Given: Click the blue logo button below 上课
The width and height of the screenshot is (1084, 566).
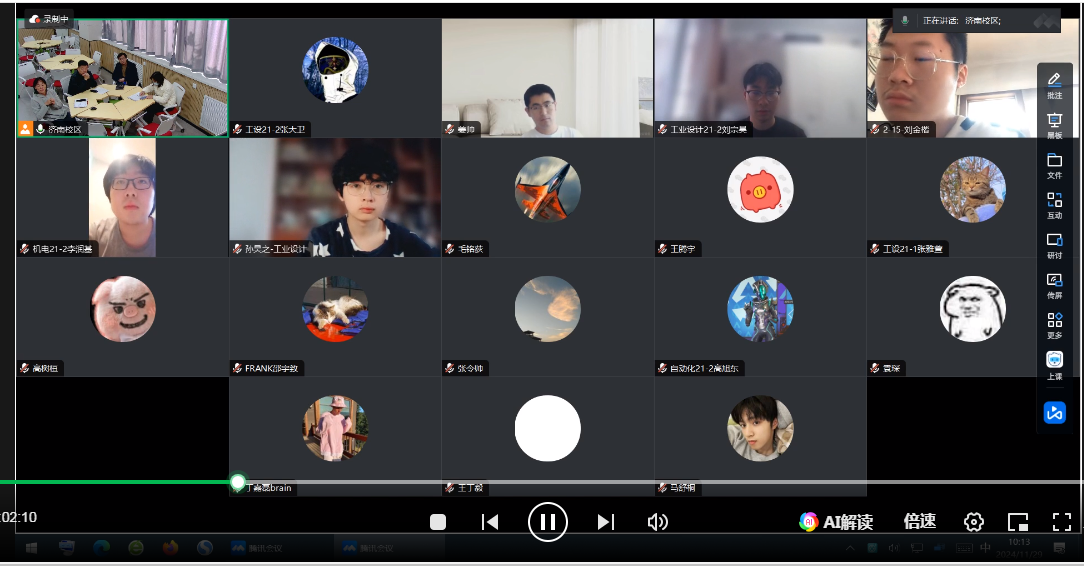Looking at the screenshot, I should [1054, 412].
